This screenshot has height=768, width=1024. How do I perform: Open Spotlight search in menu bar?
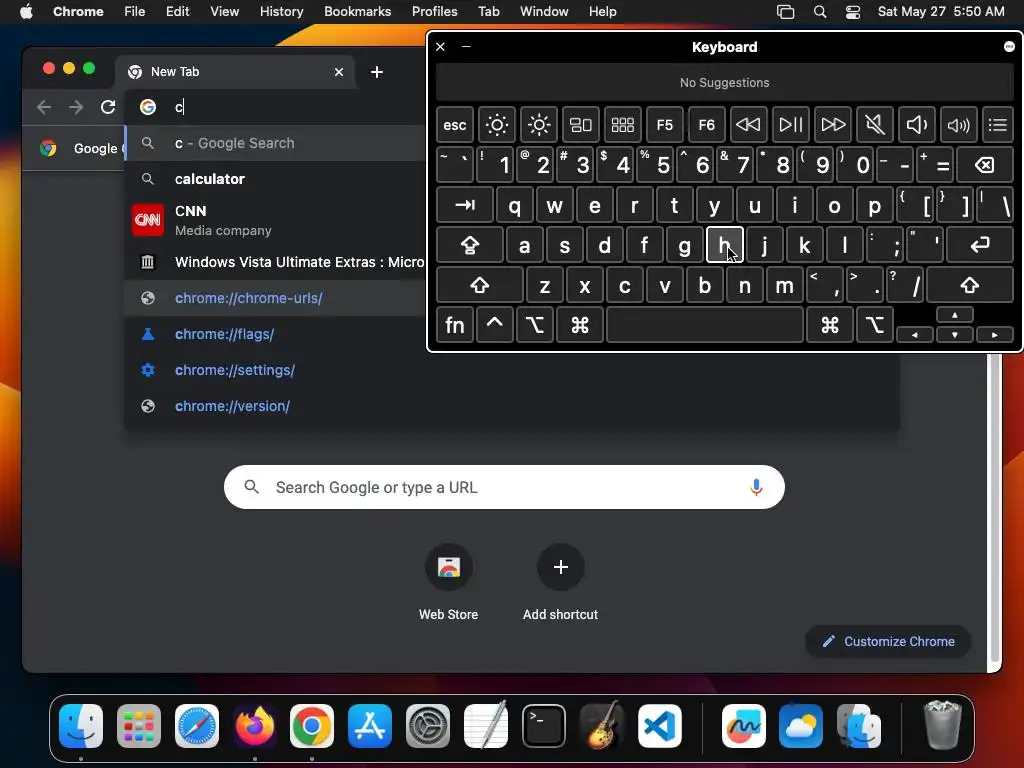click(x=820, y=12)
